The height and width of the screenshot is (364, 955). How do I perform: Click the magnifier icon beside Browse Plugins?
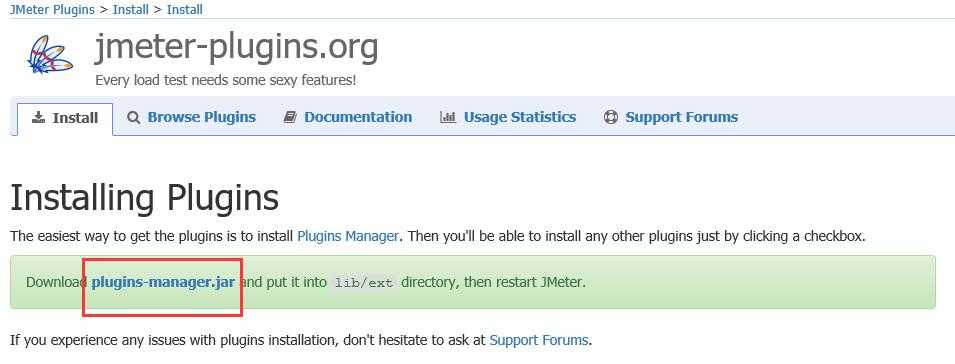[x=133, y=117]
